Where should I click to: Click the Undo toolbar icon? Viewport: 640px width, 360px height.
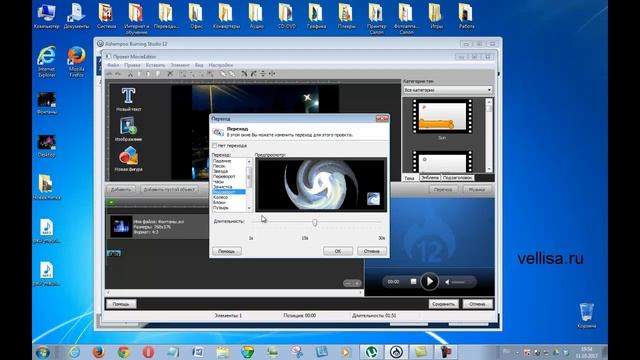[x=109, y=74]
